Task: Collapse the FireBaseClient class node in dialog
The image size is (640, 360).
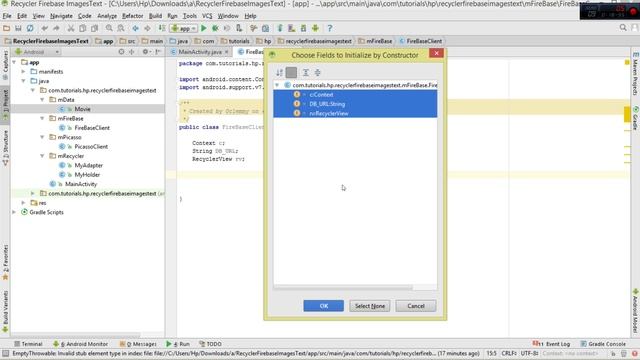Action: coord(277,85)
